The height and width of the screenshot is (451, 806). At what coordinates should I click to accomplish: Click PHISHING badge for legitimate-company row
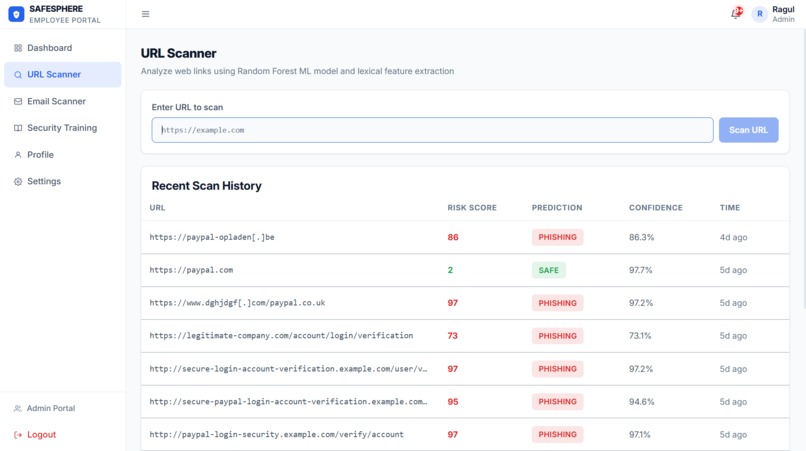click(557, 336)
